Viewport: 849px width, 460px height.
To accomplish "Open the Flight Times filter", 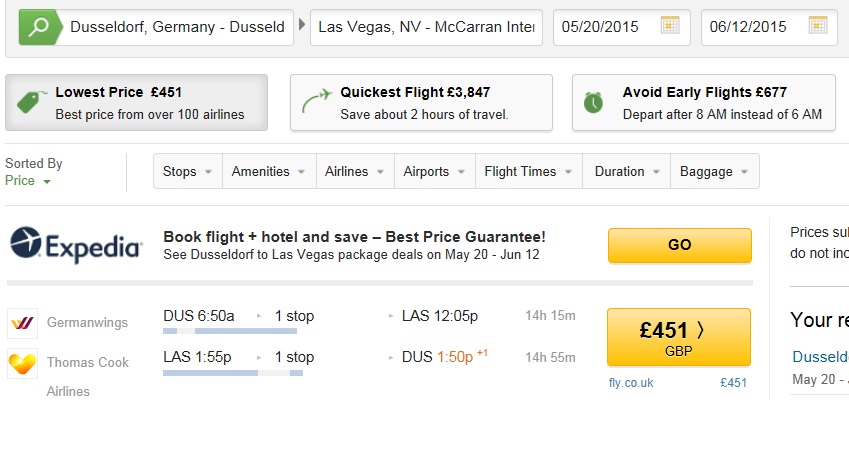I will coord(528,172).
